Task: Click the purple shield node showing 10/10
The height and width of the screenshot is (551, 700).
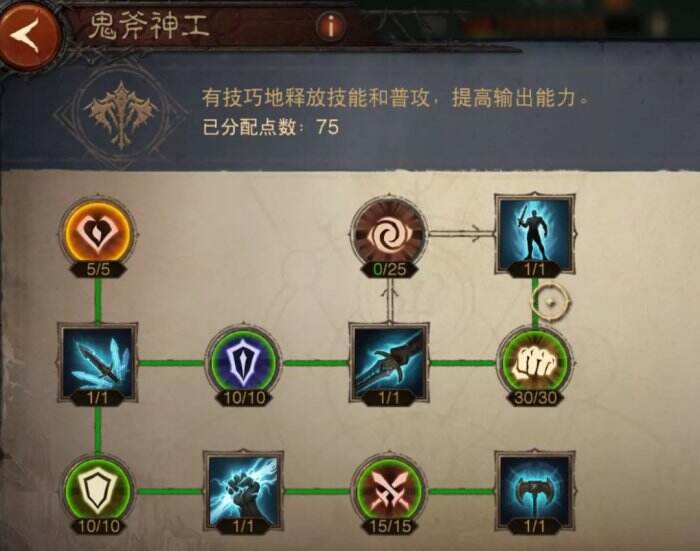Action: tap(244, 362)
